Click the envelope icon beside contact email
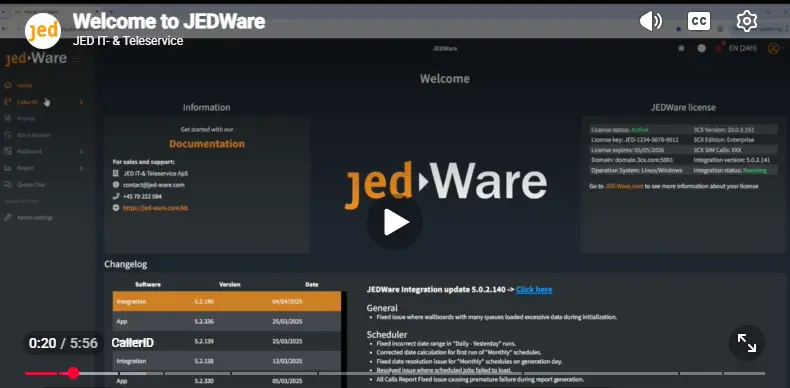This screenshot has width=790, height=388. (116, 185)
